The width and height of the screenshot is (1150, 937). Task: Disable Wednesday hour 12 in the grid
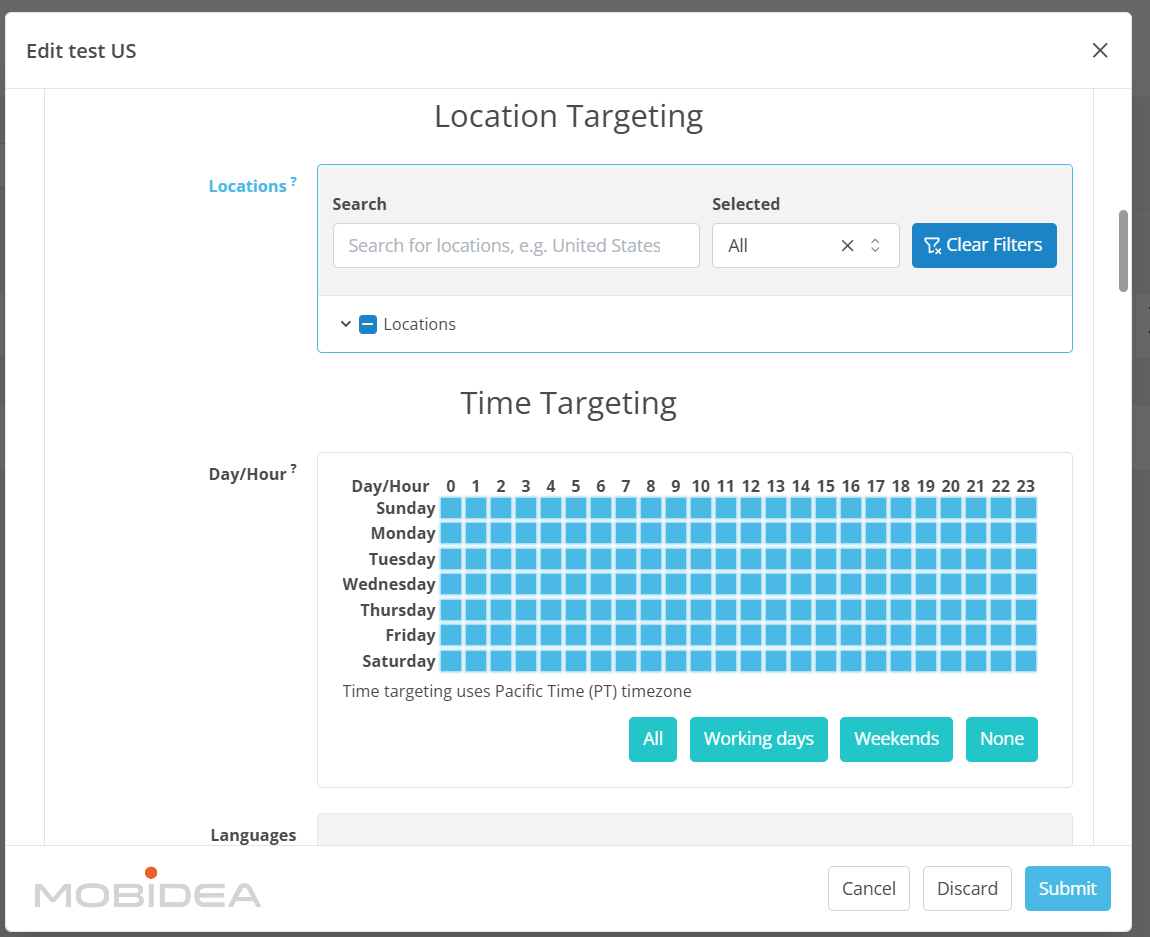pos(751,584)
